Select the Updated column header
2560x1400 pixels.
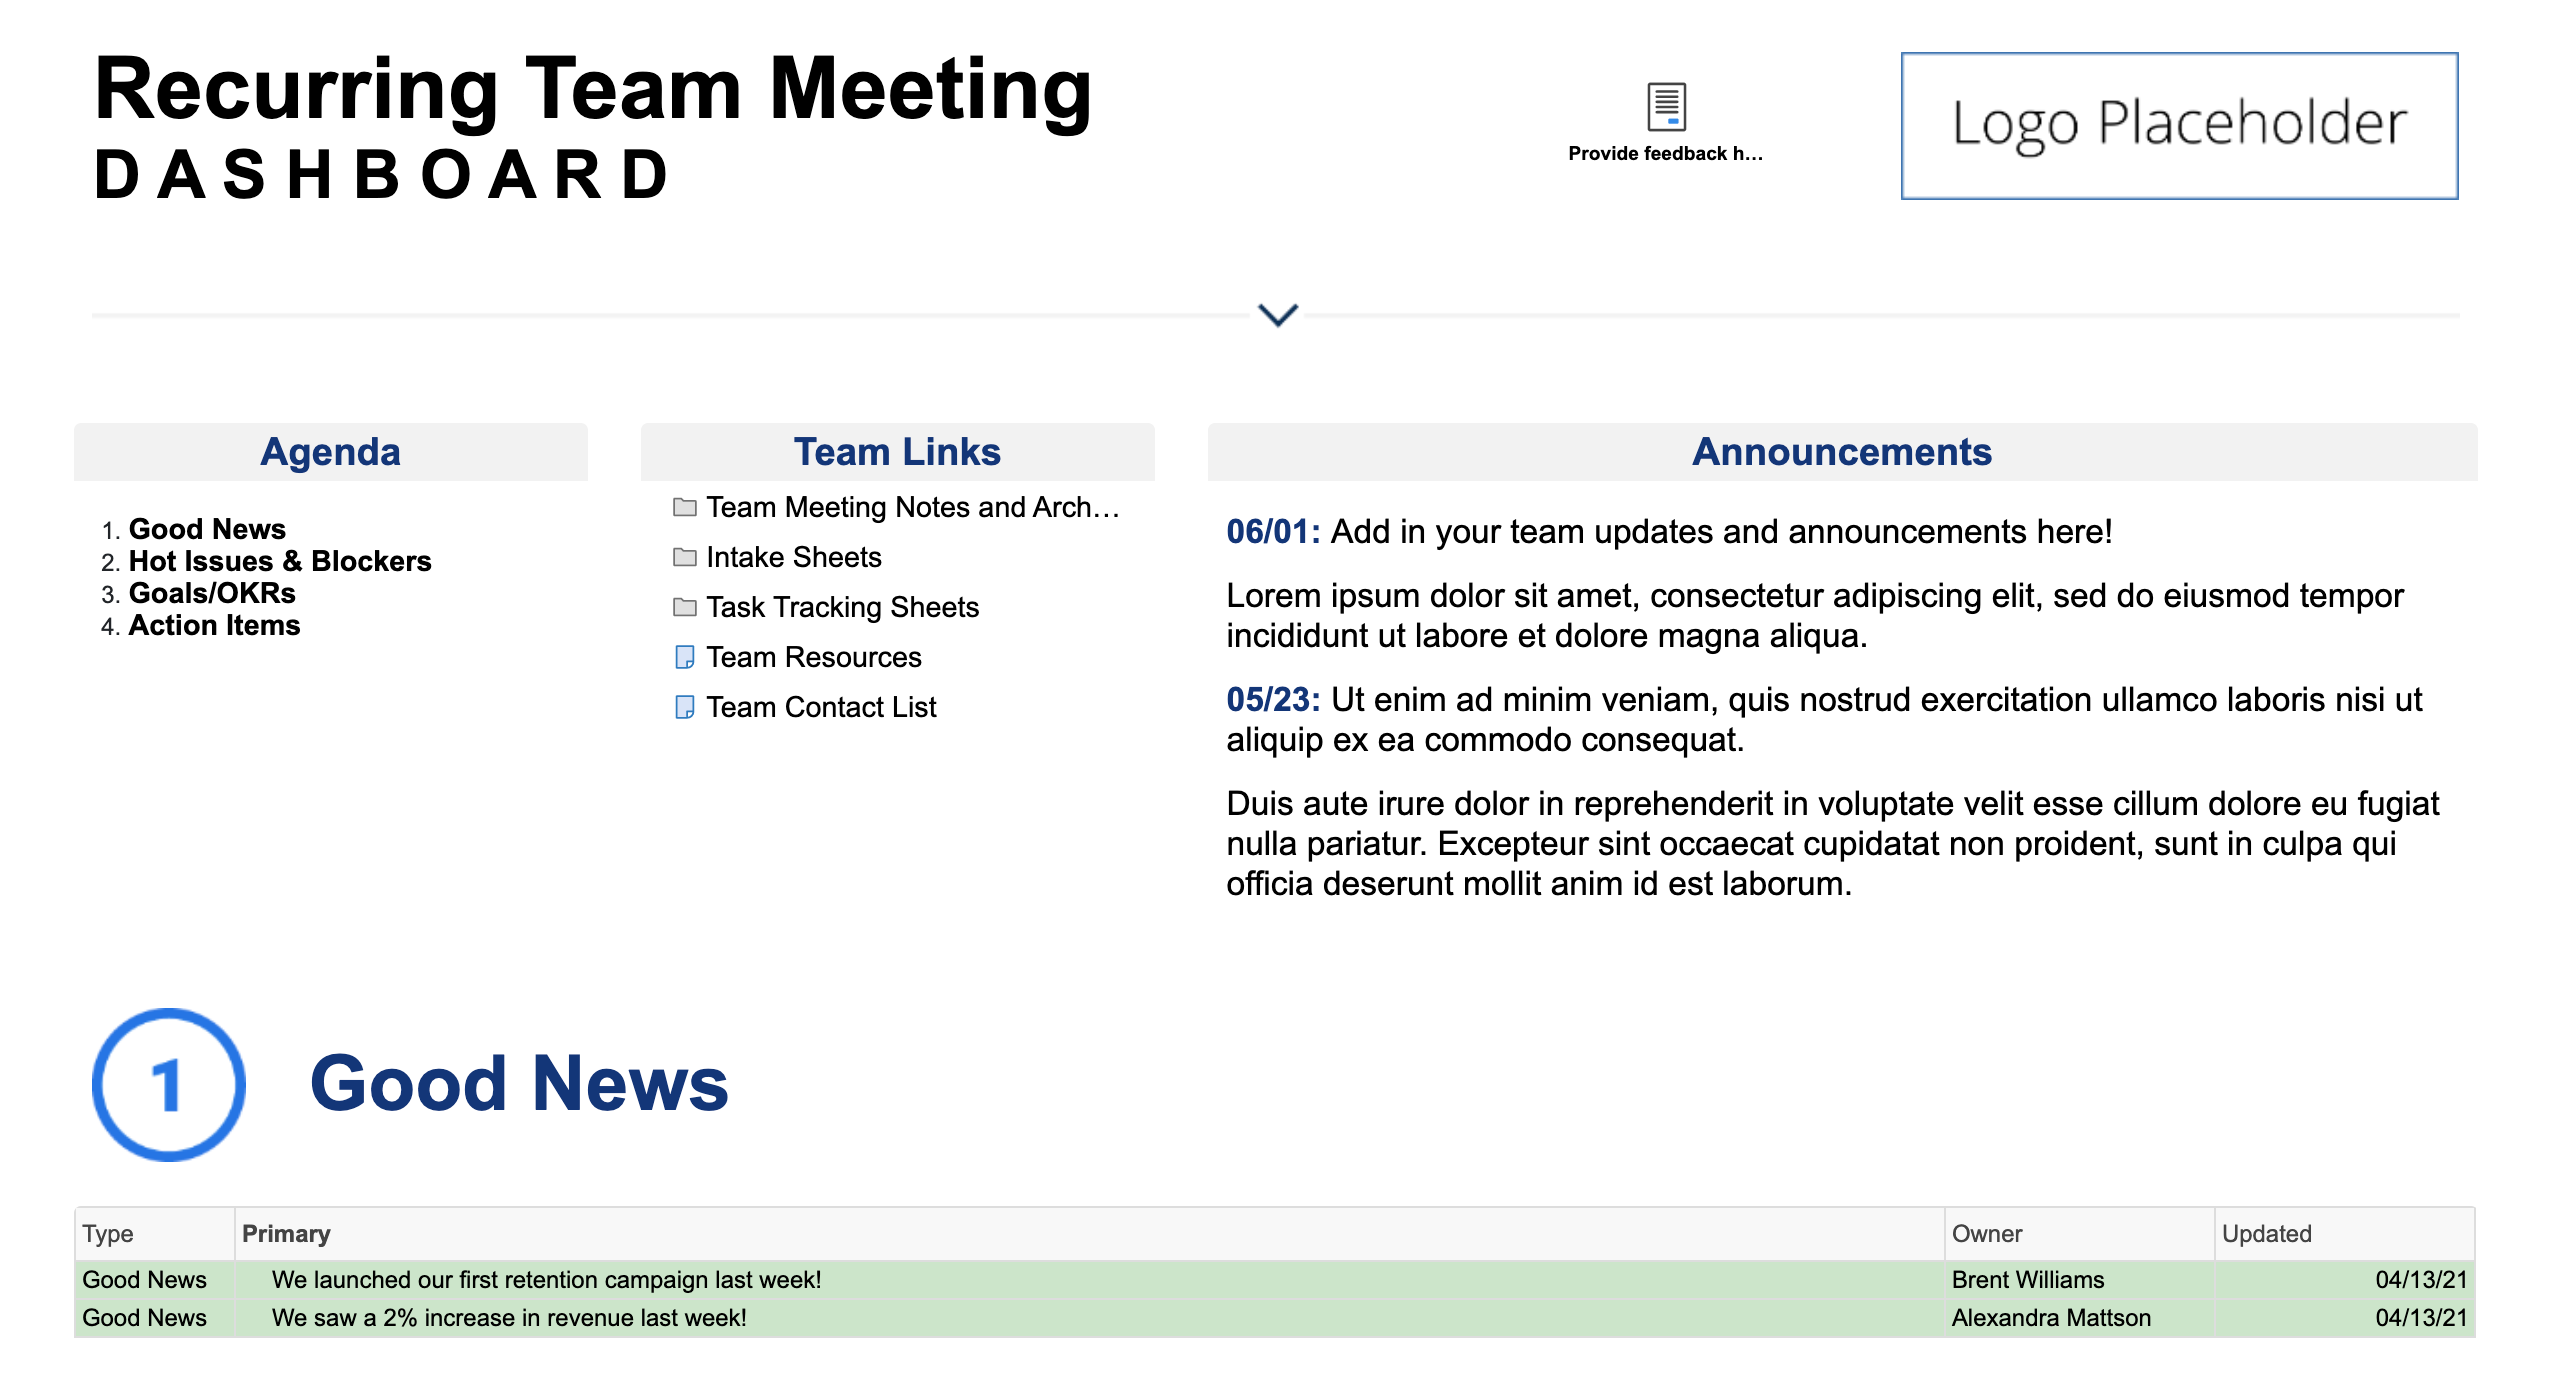tap(2344, 1233)
